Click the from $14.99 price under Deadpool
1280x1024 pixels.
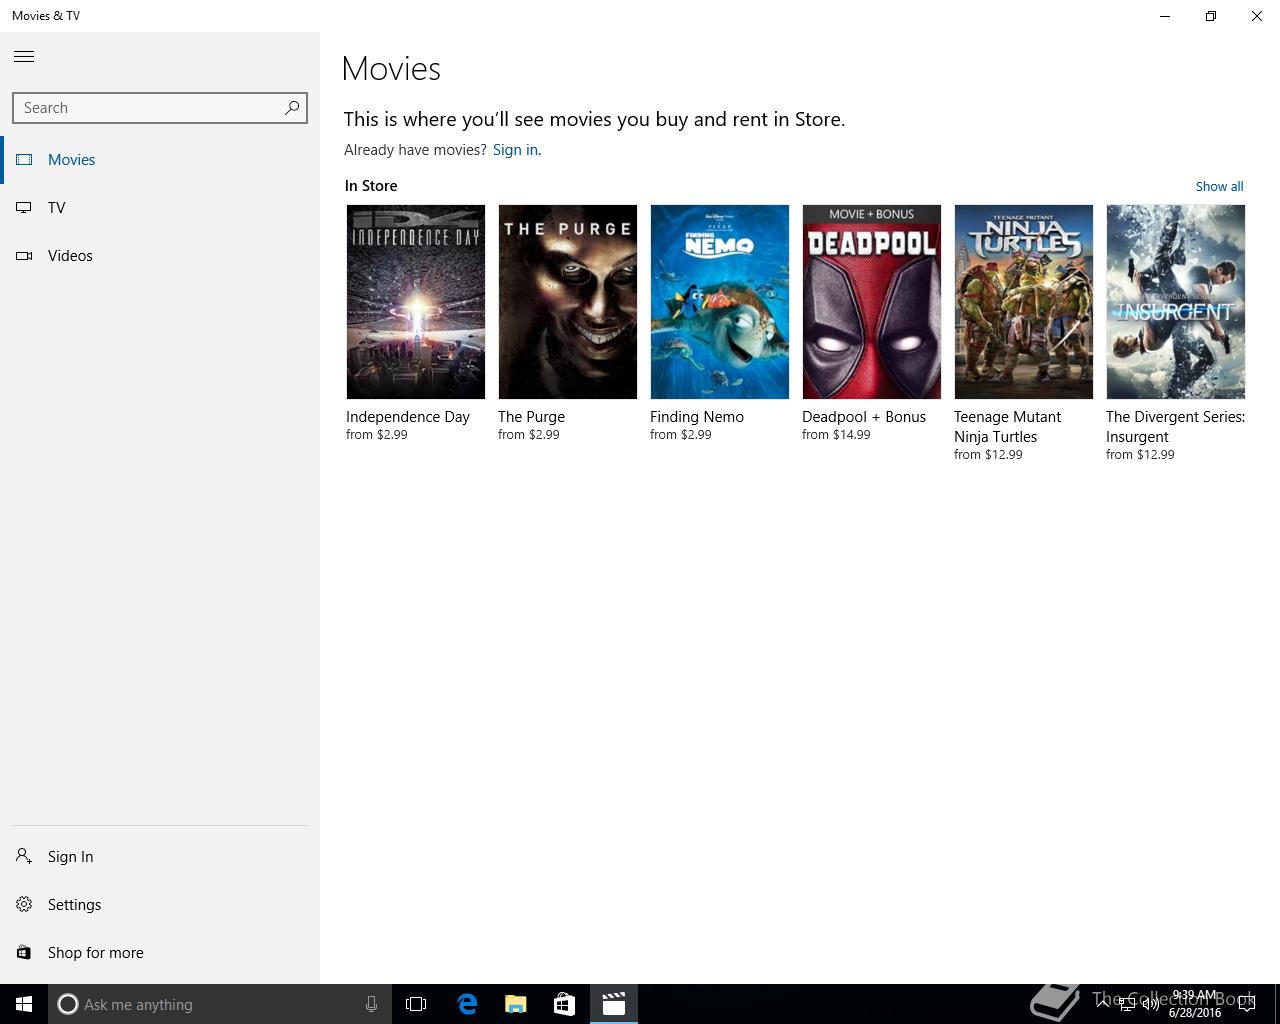pos(836,435)
